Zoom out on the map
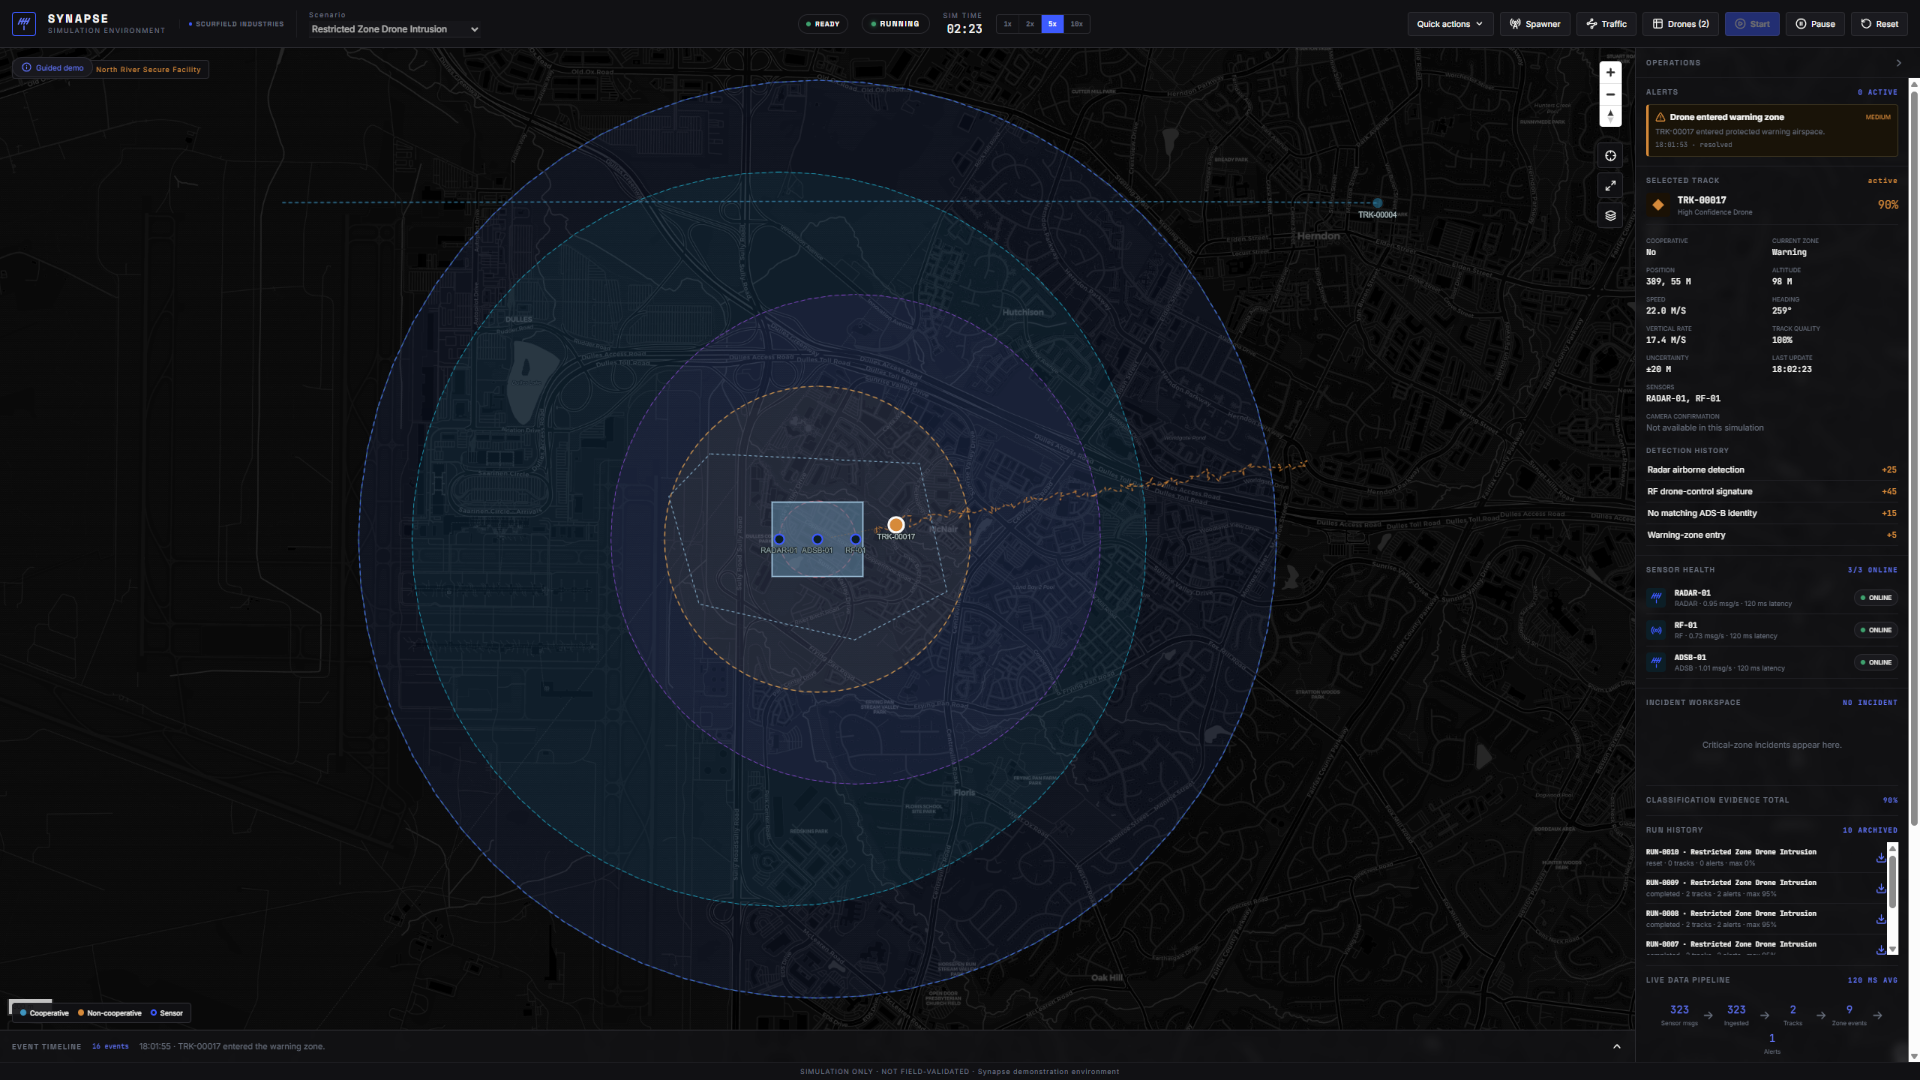Screen dimensions: 1920x1080 click(1610, 94)
